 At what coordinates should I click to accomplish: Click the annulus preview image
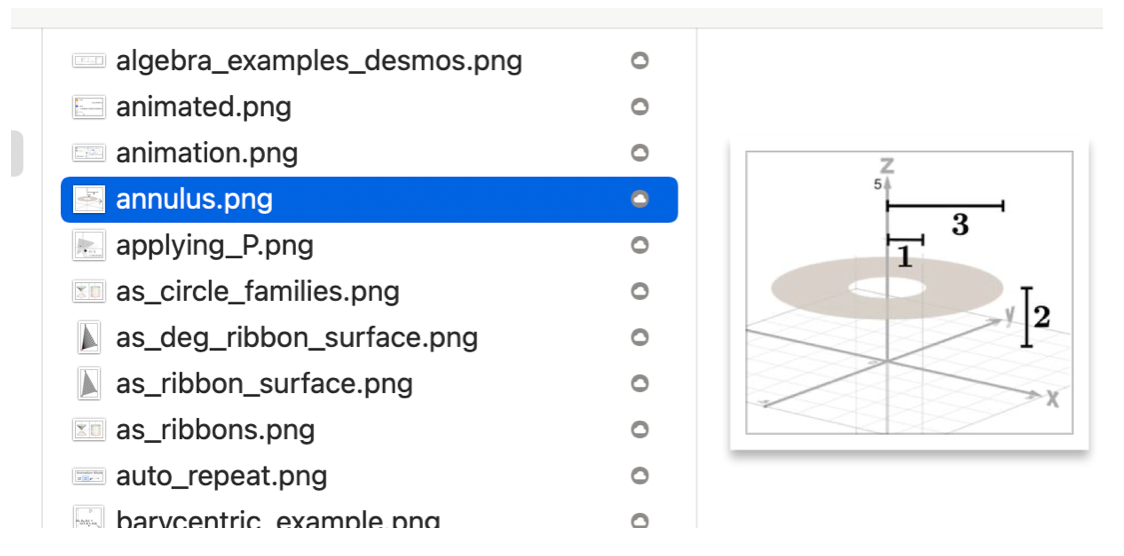tap(909, 293)
